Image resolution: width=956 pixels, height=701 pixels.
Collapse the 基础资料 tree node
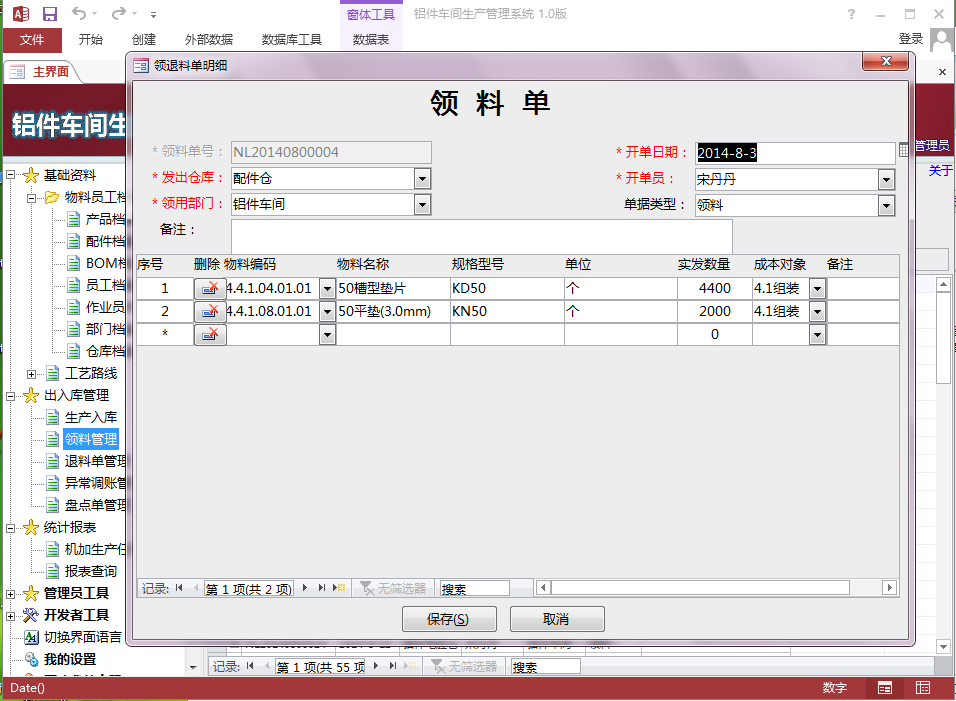10,175
